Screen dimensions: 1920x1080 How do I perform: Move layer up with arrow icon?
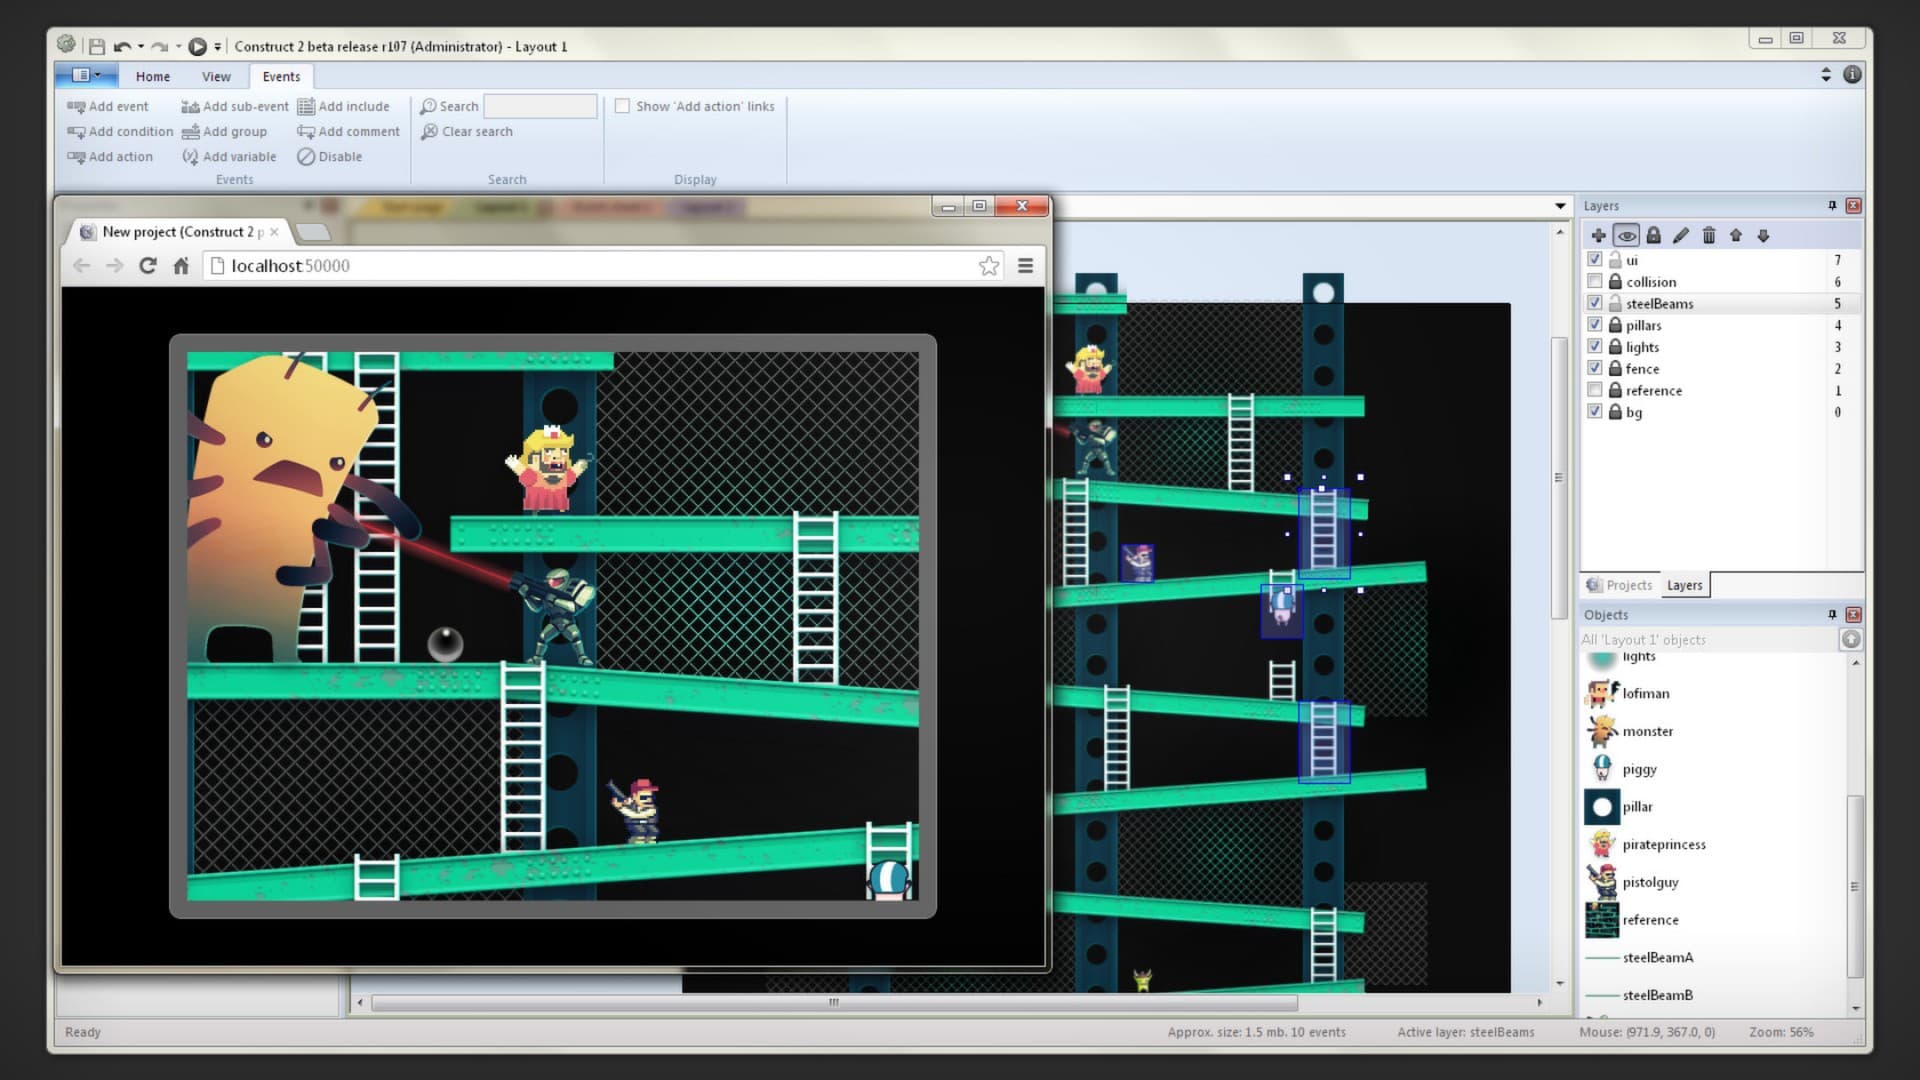point(1736,235)
